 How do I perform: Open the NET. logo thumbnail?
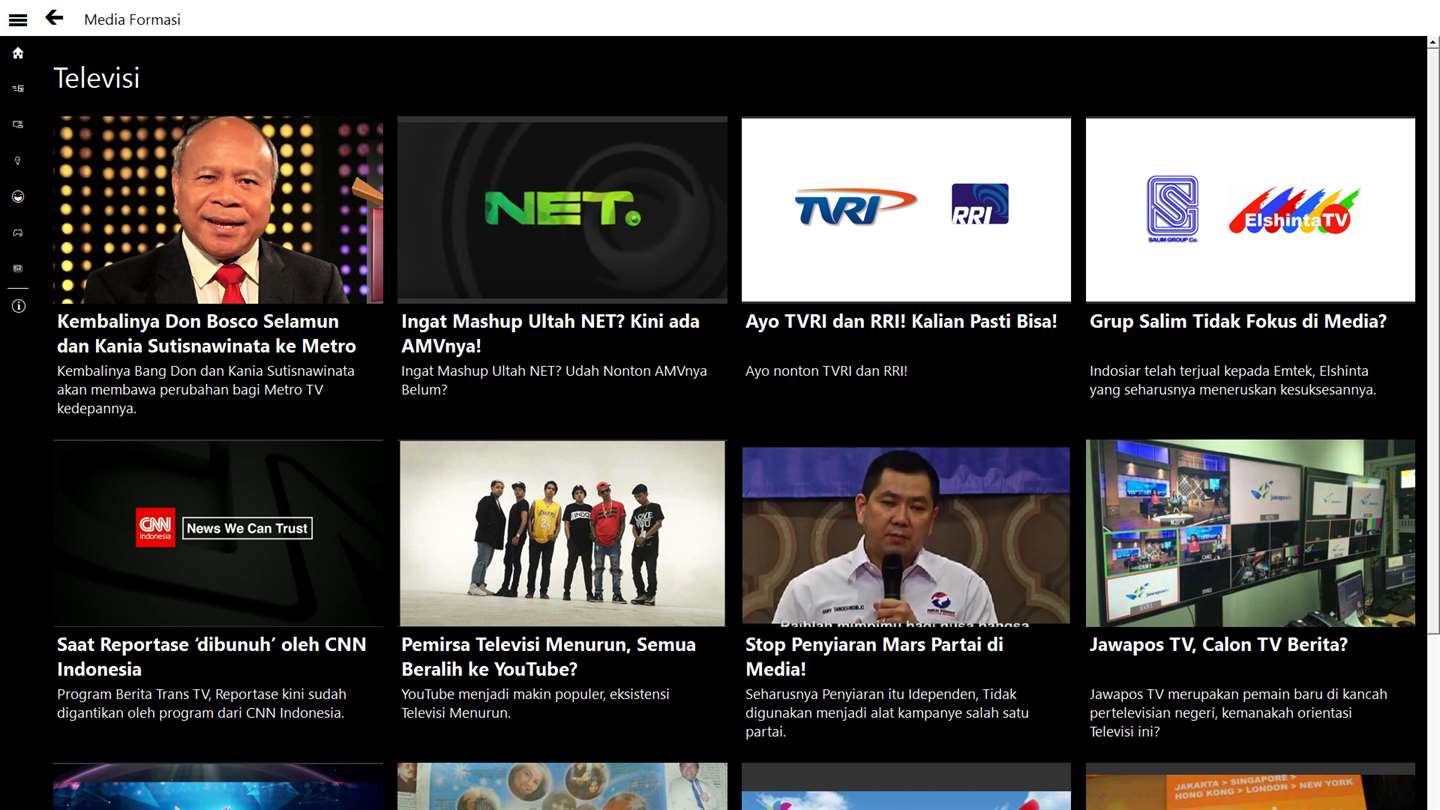point(562,210)
